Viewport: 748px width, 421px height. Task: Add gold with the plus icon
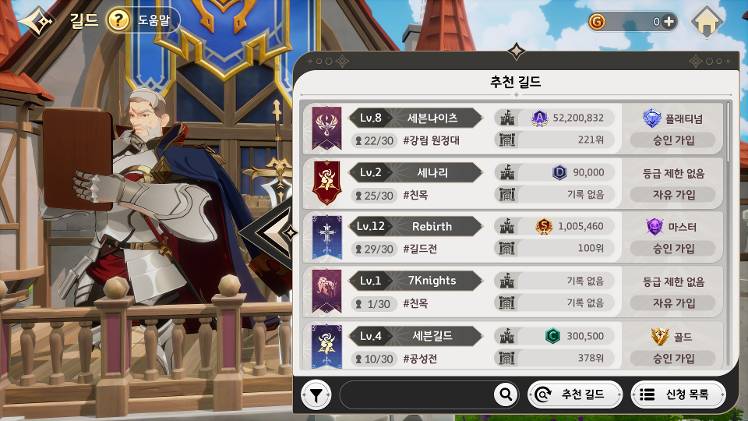(x=669, y=21)
